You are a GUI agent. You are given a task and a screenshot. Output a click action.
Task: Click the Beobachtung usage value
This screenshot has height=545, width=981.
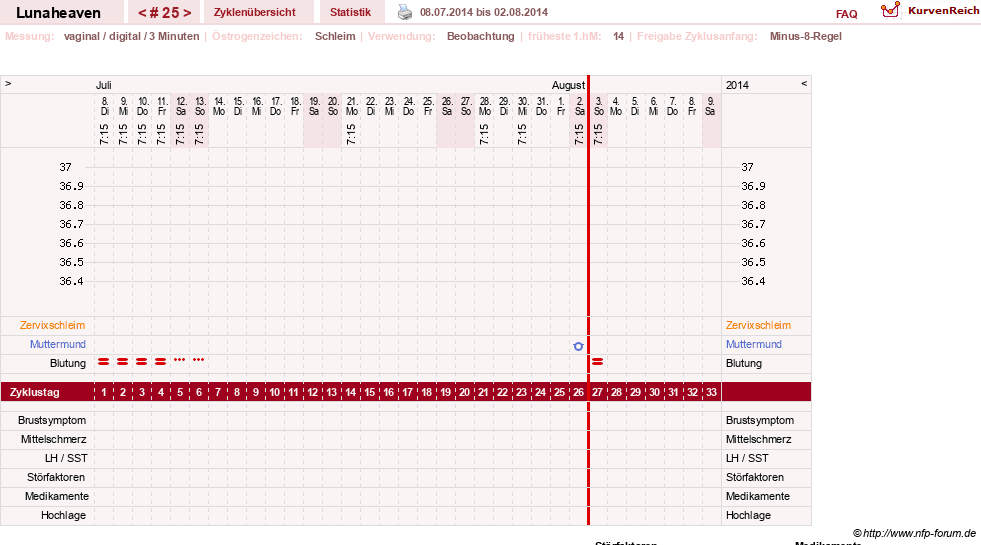coord(480,36)
